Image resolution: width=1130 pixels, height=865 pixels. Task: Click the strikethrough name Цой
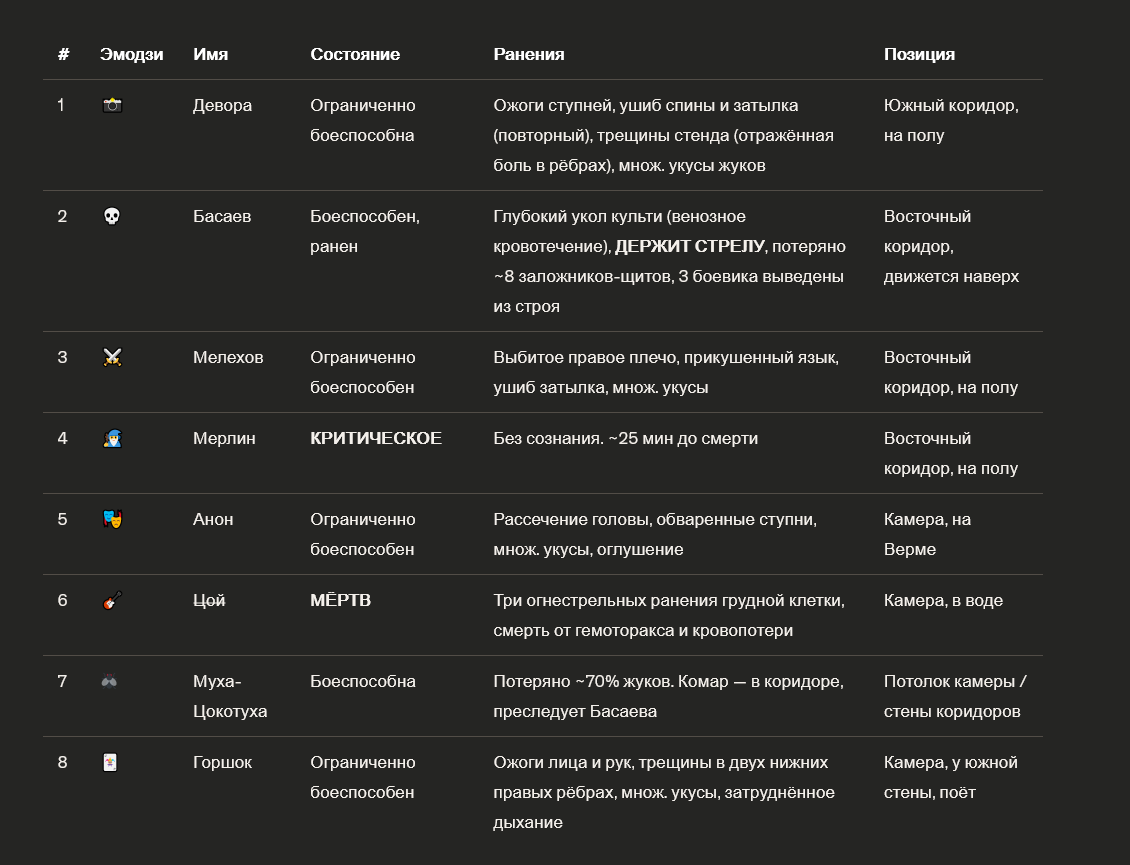209,600
